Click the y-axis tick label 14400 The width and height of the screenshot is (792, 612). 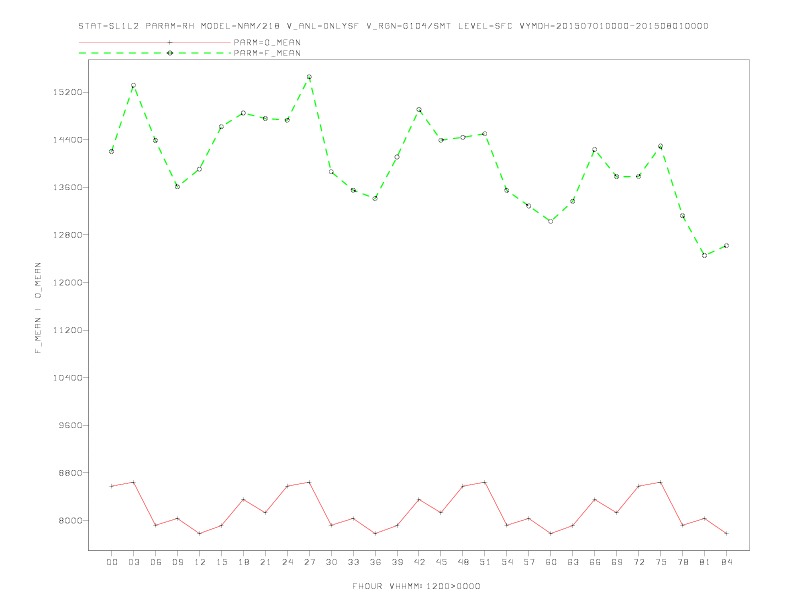(x=67, y=140)
